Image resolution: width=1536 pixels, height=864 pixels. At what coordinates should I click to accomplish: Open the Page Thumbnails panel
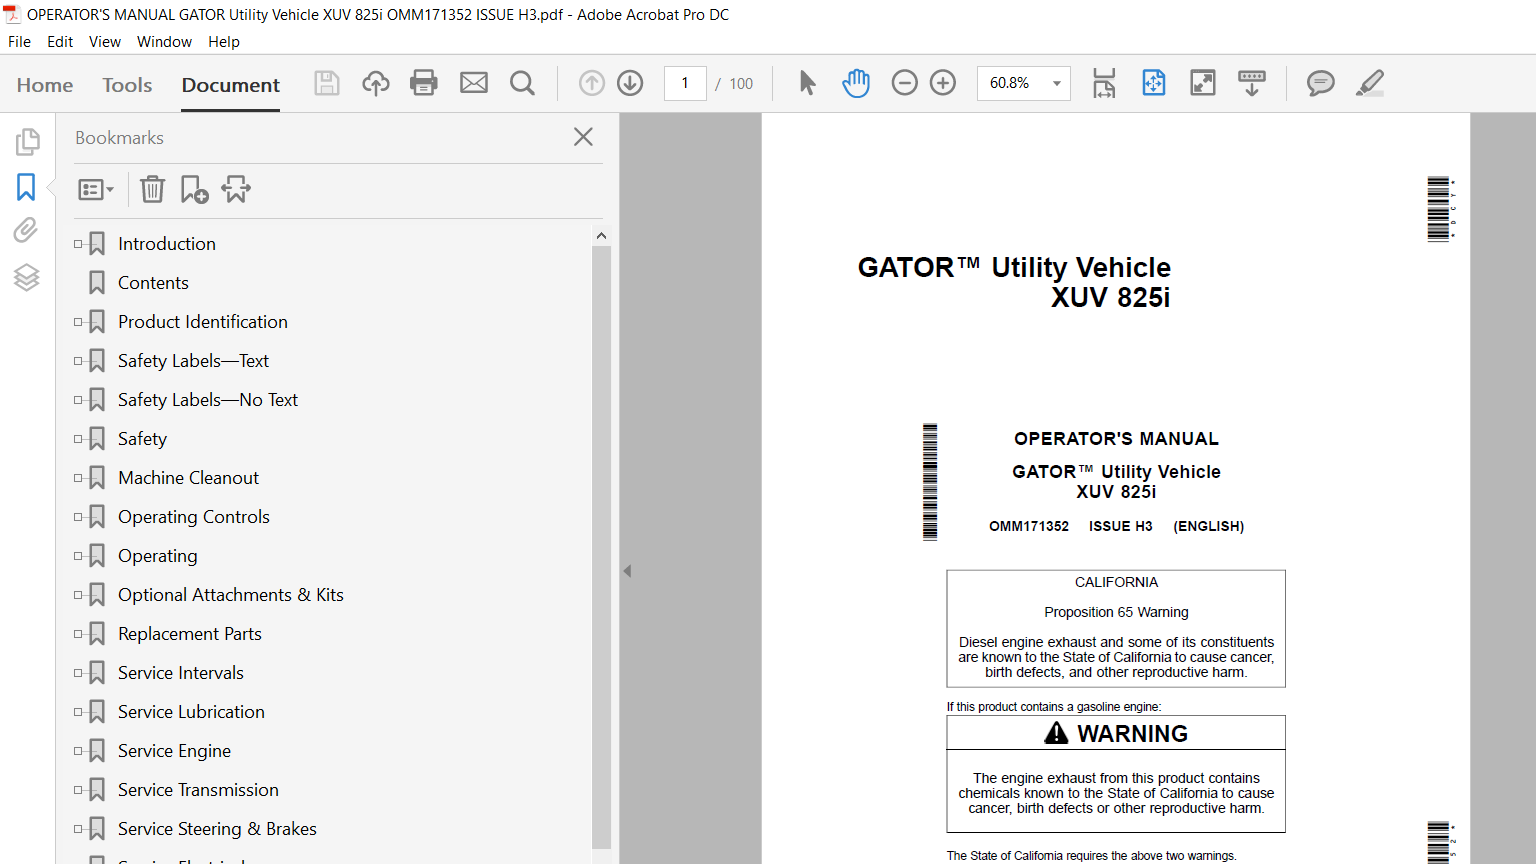pos(27,142)
